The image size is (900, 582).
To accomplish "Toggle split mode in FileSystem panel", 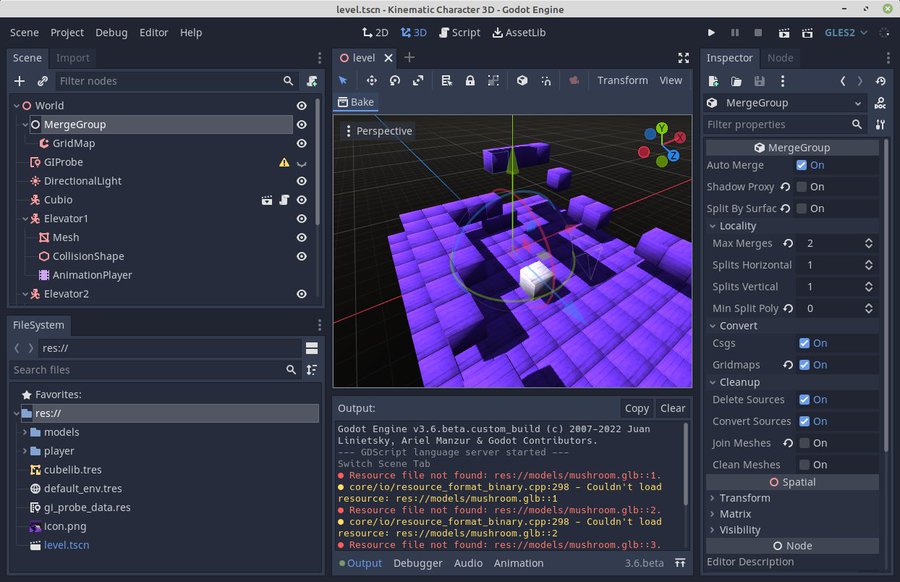I will click(312, 348).
